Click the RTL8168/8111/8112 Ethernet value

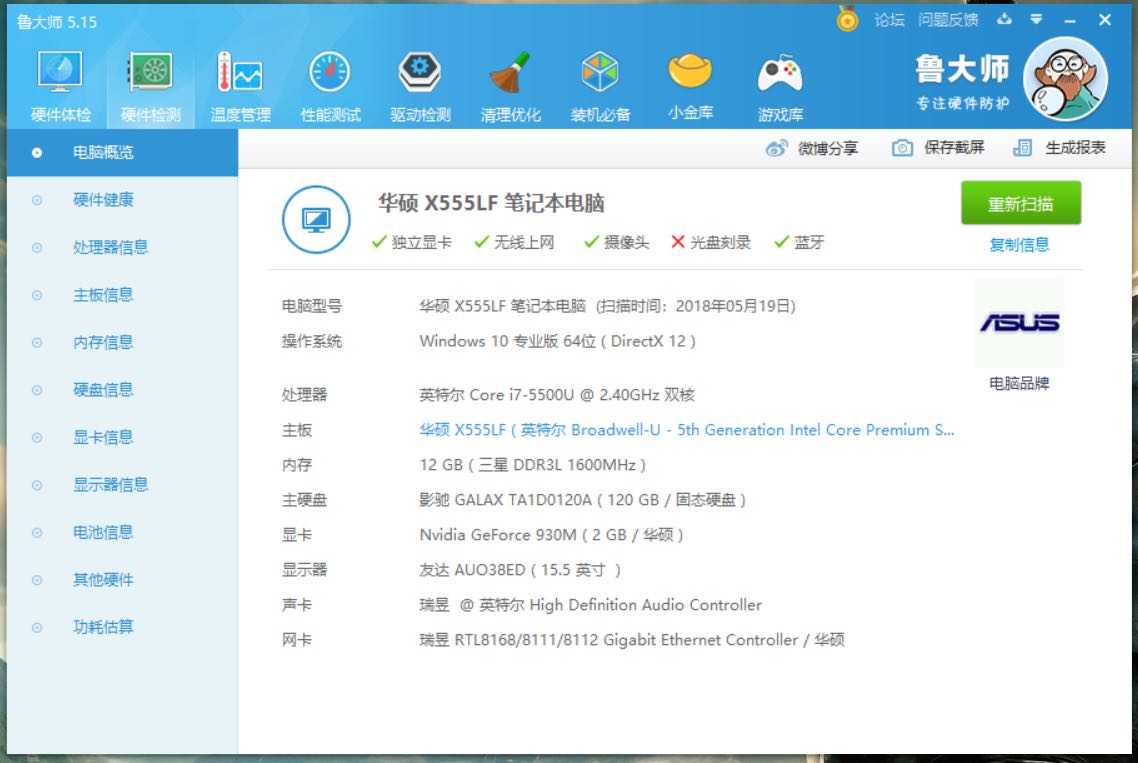(x=631, y=640)
